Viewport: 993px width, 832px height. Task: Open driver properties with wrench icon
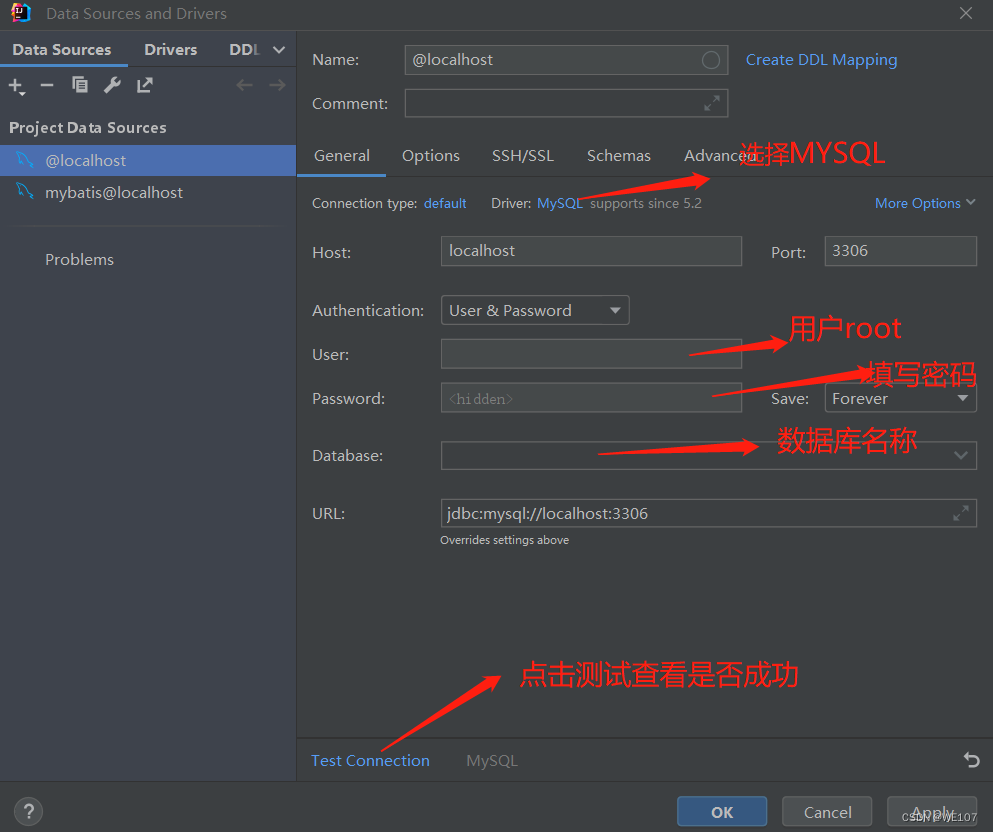(112, 85)
